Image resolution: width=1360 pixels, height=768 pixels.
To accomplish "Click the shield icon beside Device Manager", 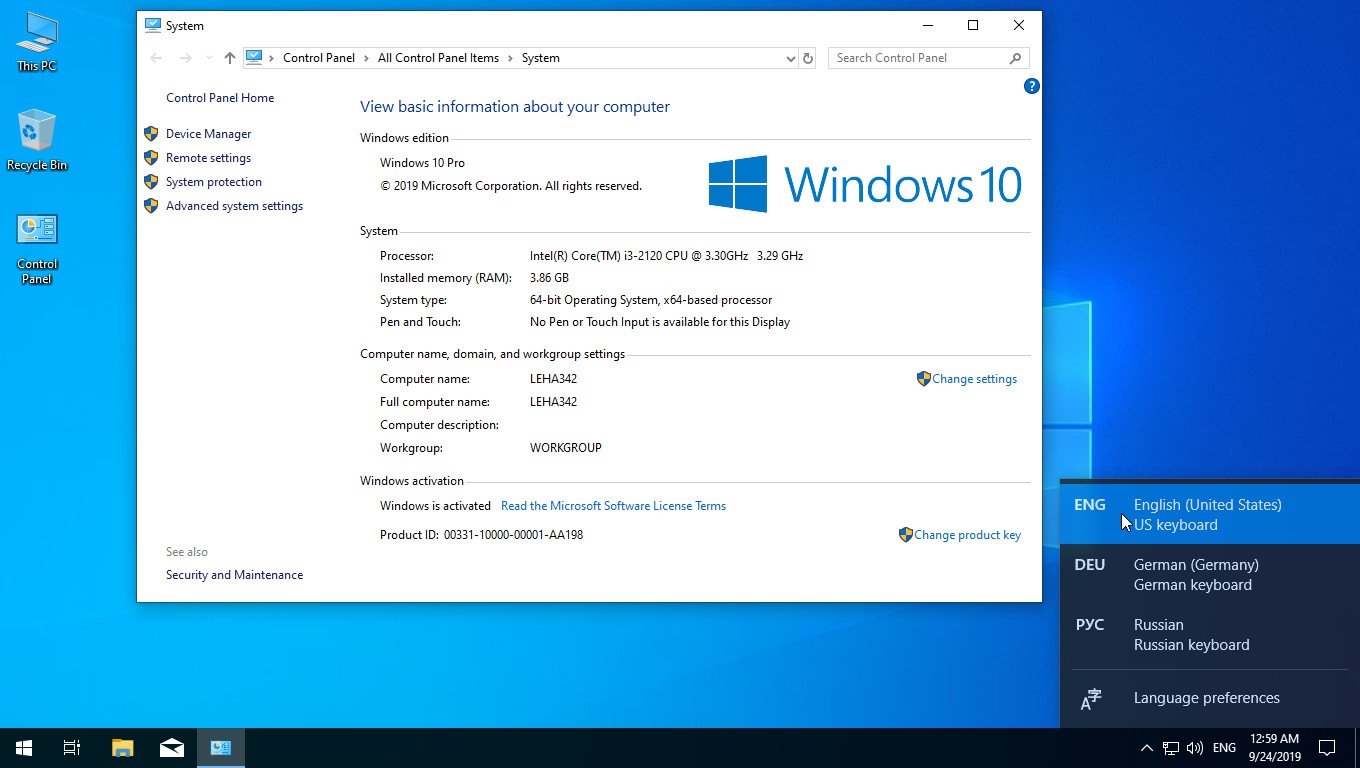I will [151, 134].
